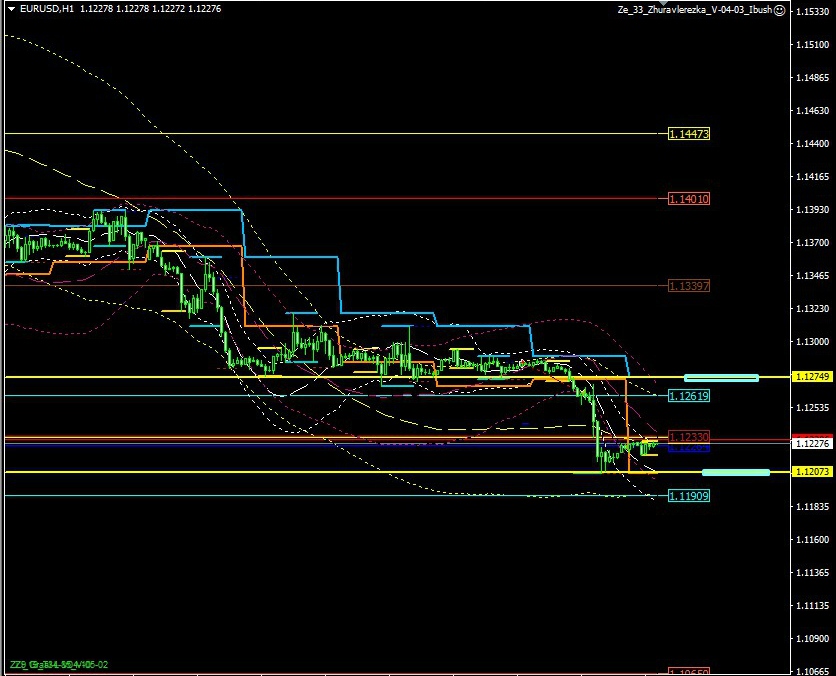Select the 1.14473 yellow price level label
This screenshot has width=836, height=676.
(x=688, y=133)
